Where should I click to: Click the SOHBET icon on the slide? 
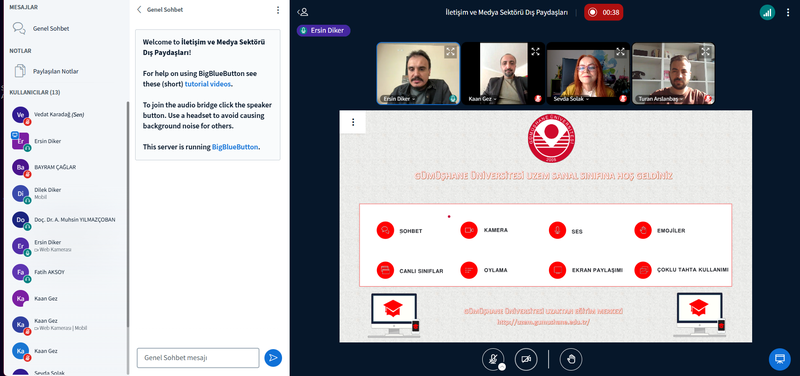coord(385,230)
